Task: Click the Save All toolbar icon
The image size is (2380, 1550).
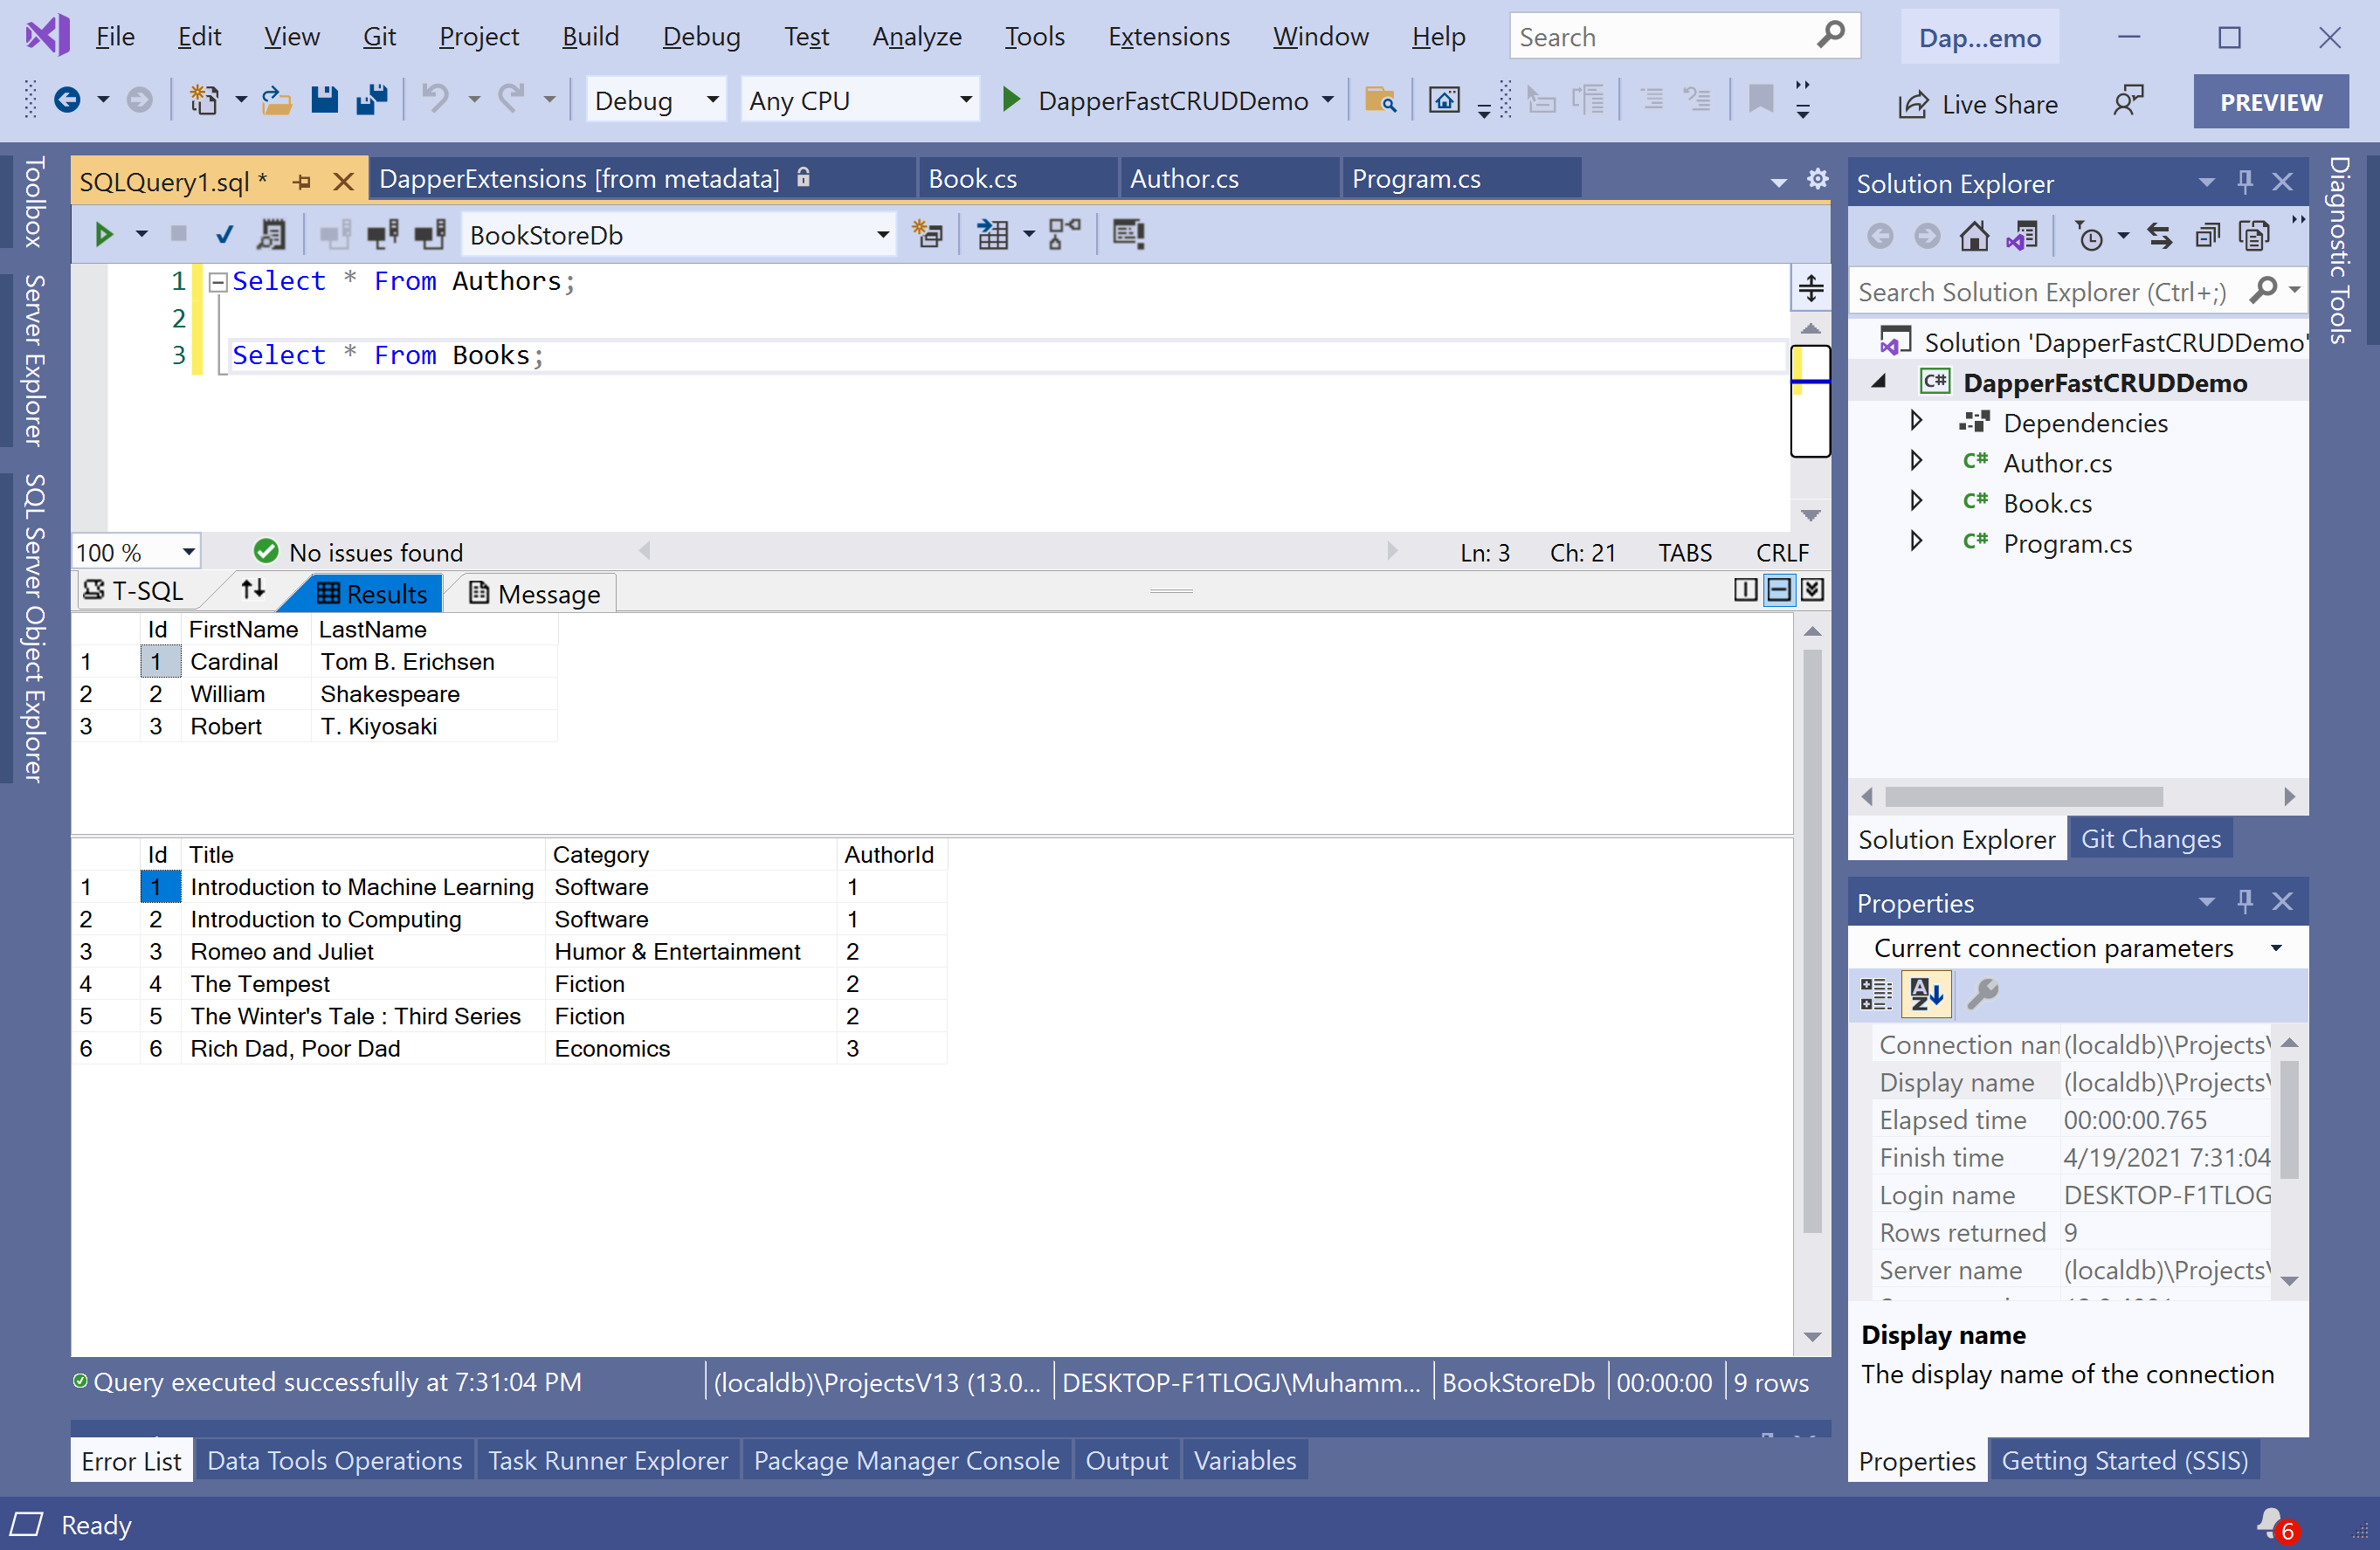Action: click(x=372, y=100)
